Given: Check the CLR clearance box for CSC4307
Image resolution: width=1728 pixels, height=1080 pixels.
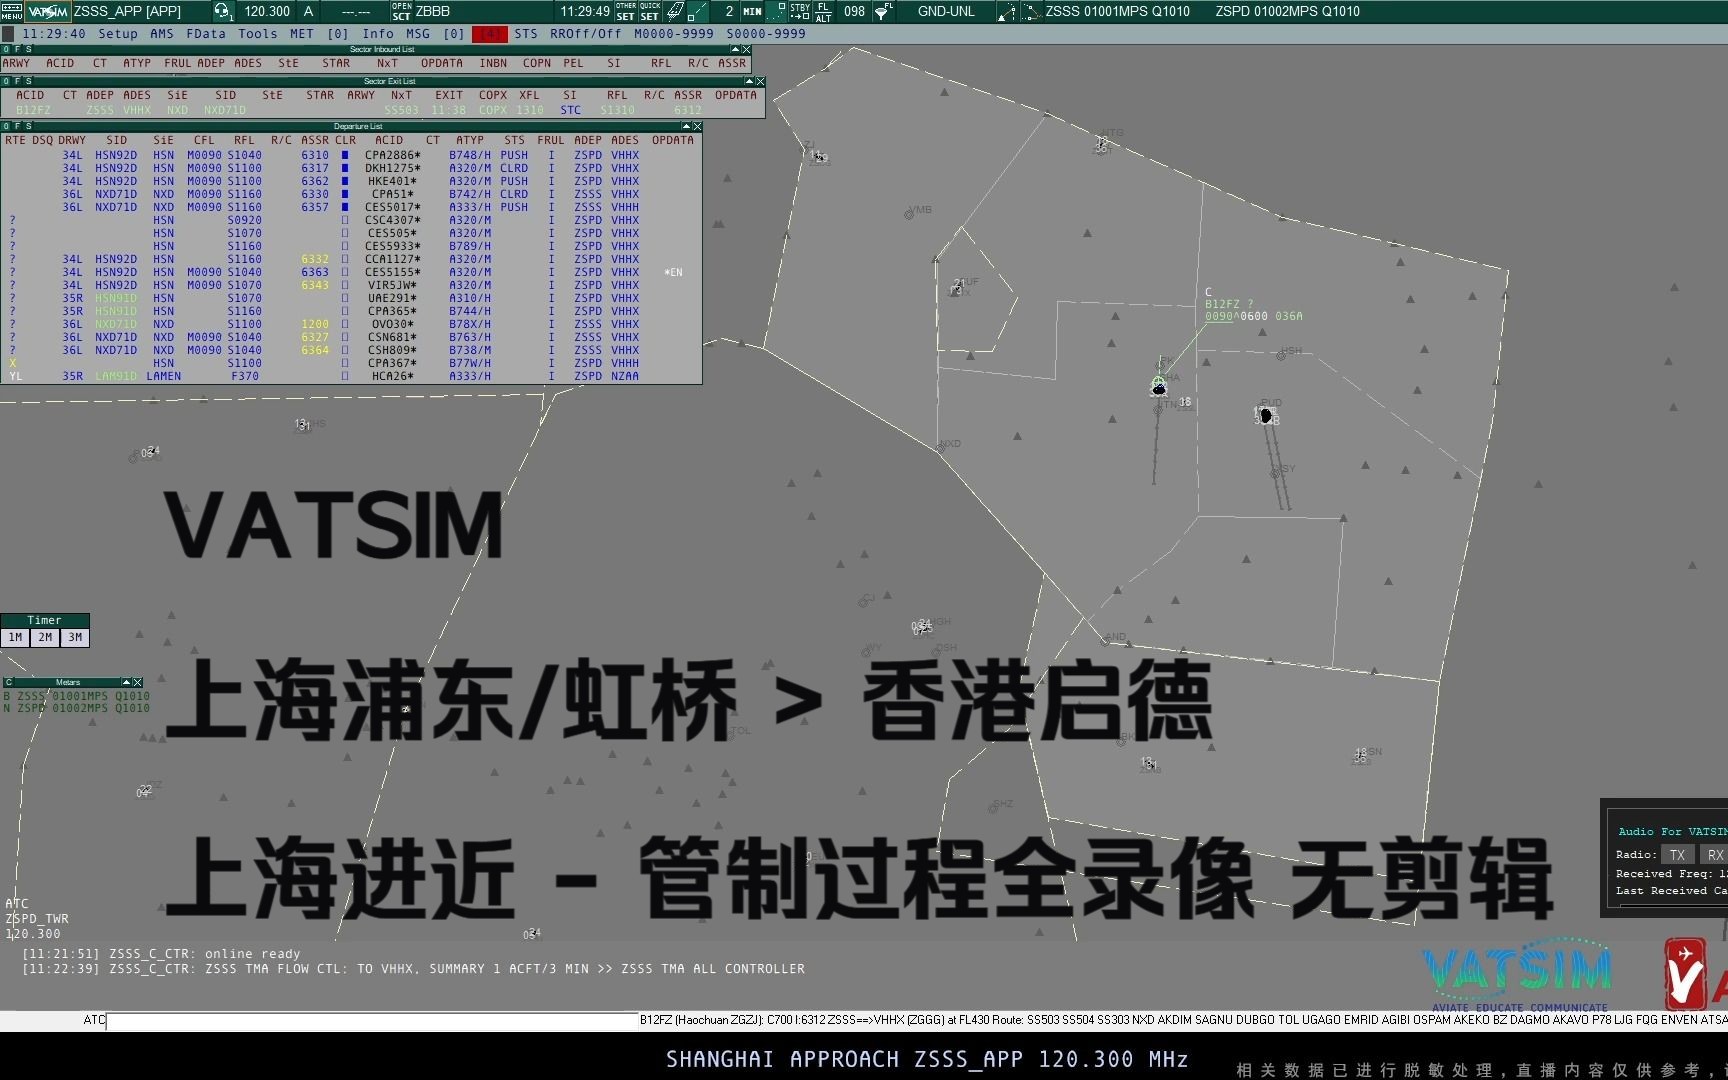Looking at the screenshot, I should tap(345, 220).
